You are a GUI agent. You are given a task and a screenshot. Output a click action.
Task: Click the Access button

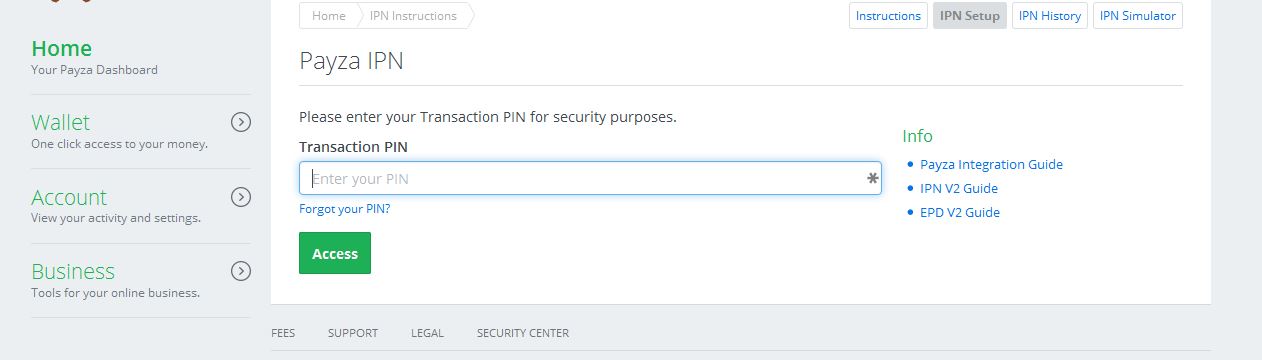click(x=335, y=253)
